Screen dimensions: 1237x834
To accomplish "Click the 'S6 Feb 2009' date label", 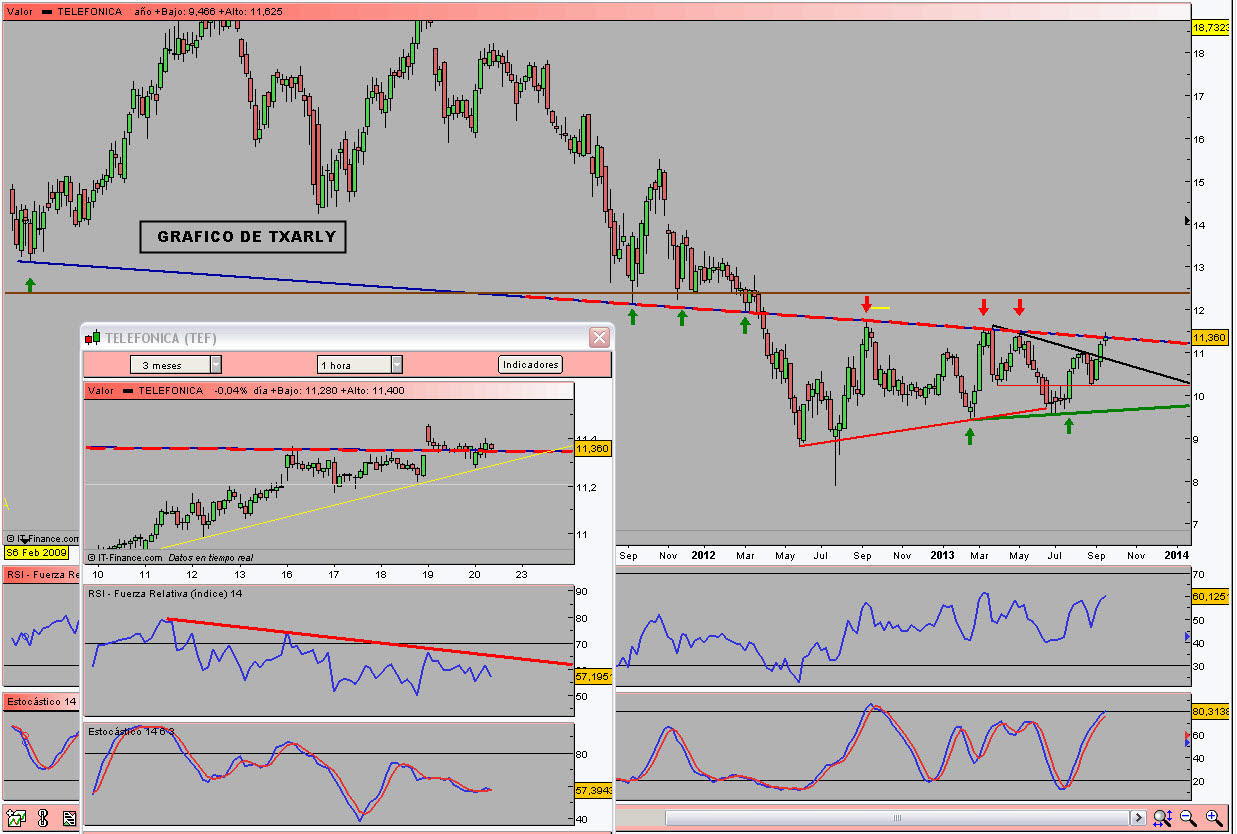I will 39,552.
